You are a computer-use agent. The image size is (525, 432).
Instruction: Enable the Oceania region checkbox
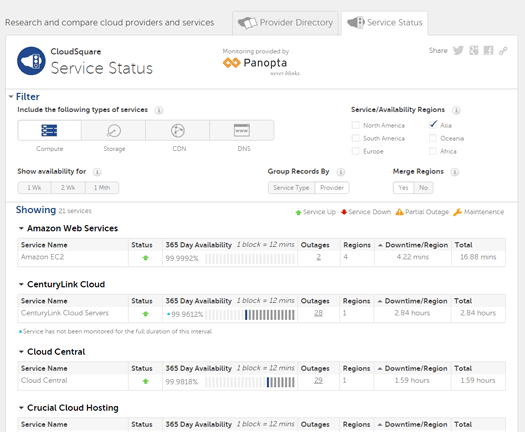pyautogui.click(x=433, y=138)
